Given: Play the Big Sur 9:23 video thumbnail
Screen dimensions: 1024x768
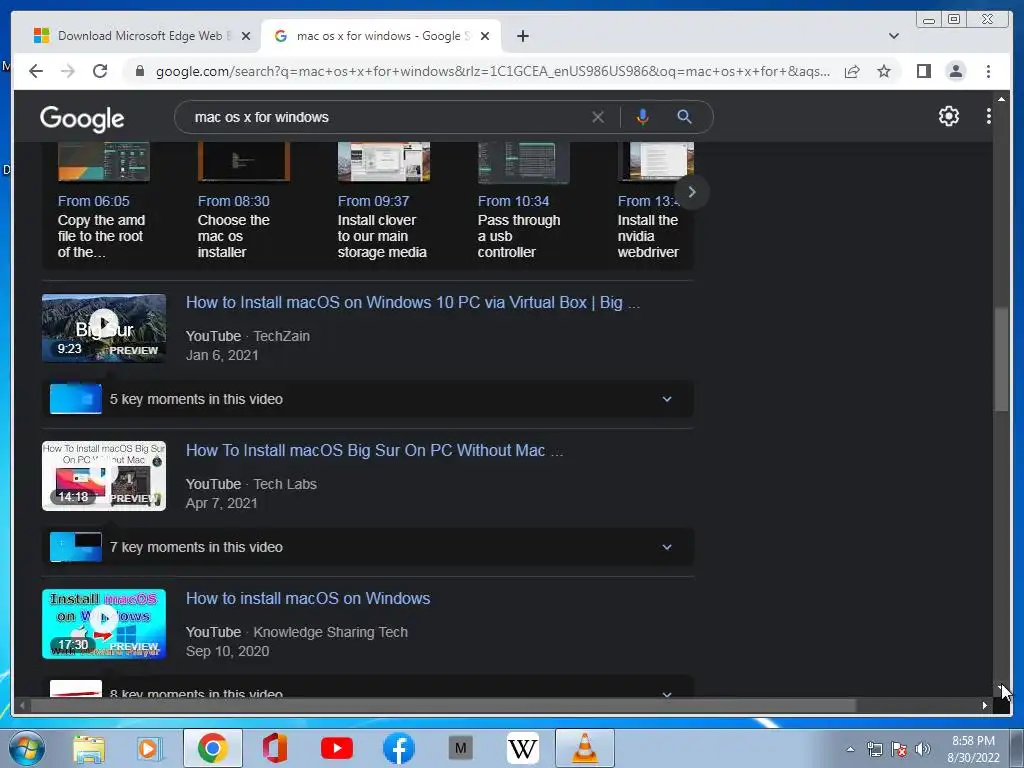Looking at the screenshot, I should pos(104,328).
